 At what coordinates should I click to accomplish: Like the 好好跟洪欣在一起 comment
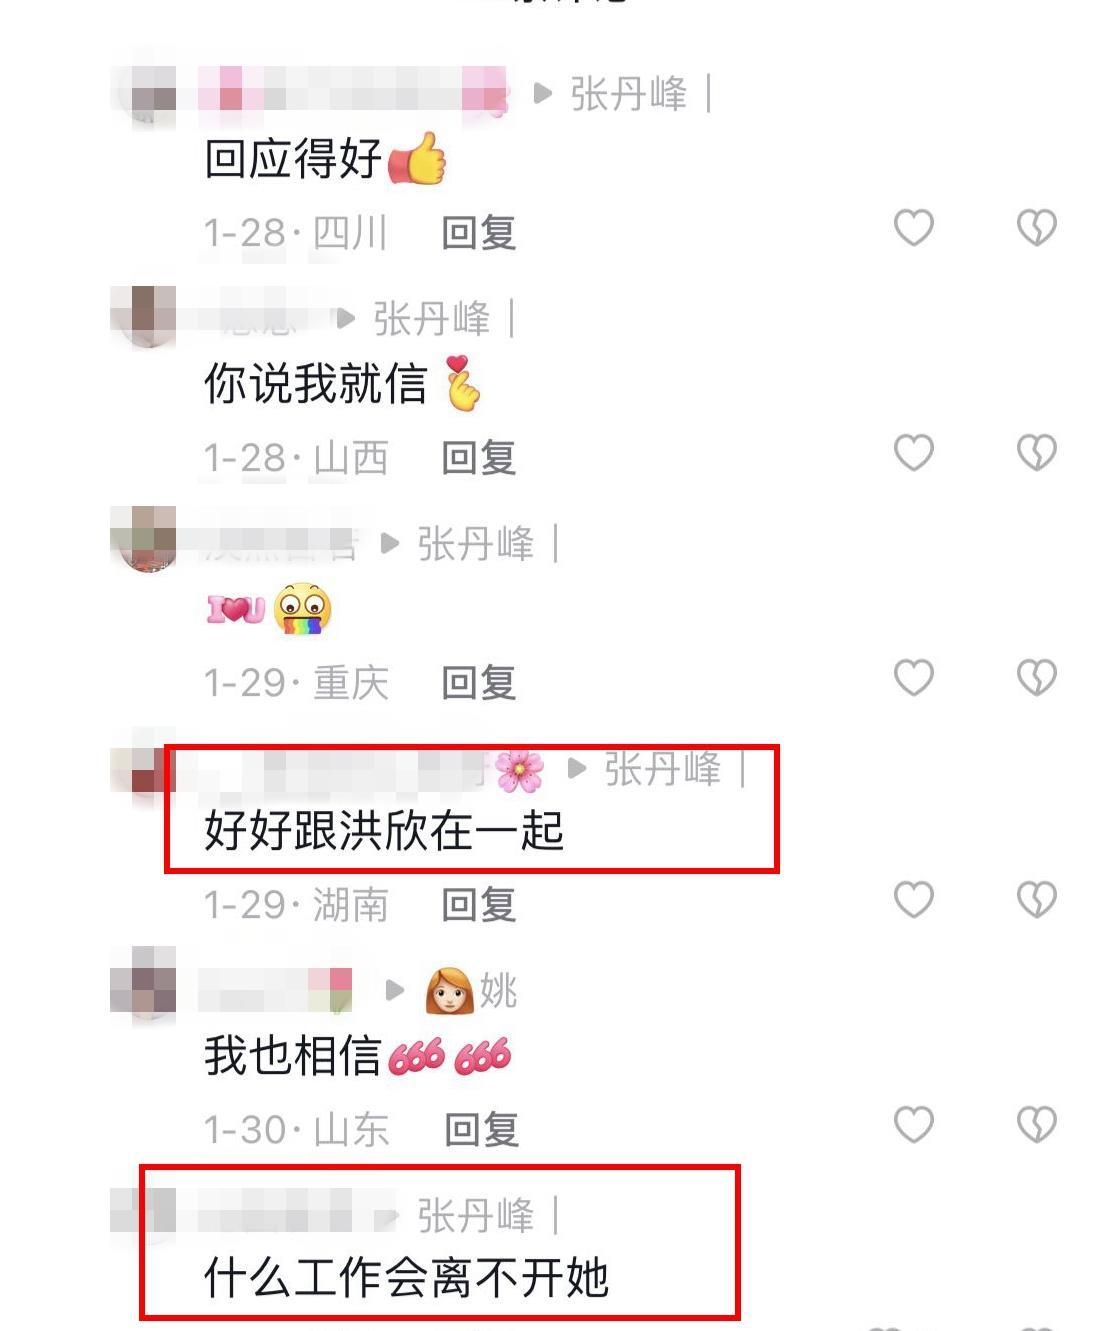[913, 900]
